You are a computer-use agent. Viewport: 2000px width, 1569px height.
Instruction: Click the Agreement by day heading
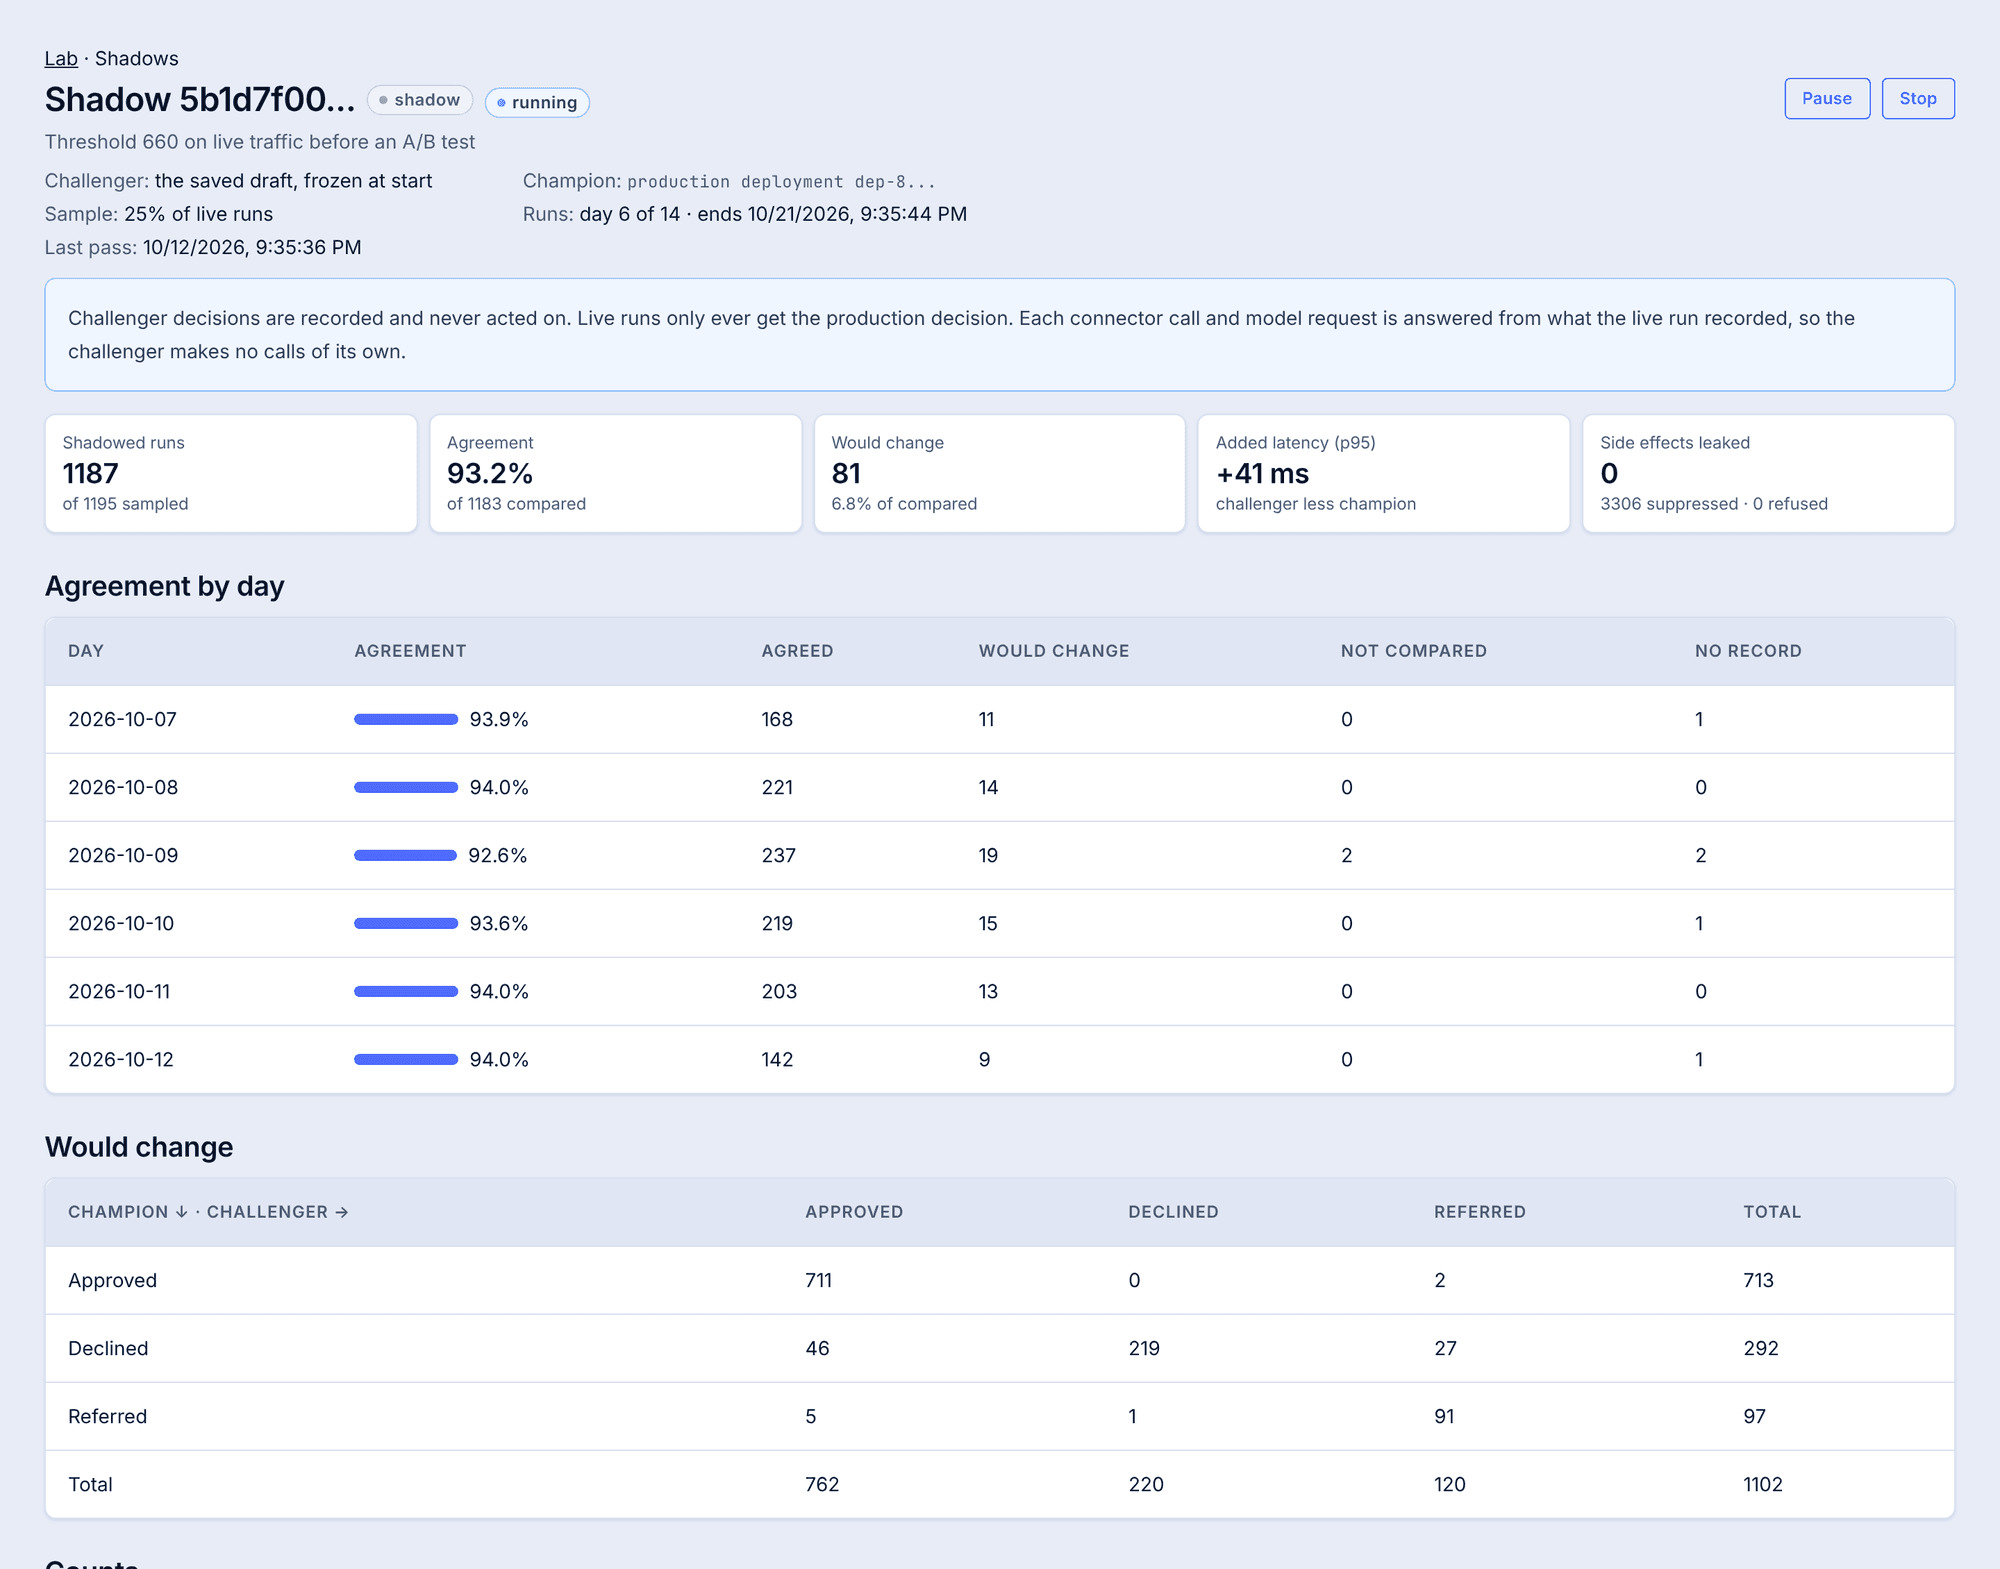165,586
